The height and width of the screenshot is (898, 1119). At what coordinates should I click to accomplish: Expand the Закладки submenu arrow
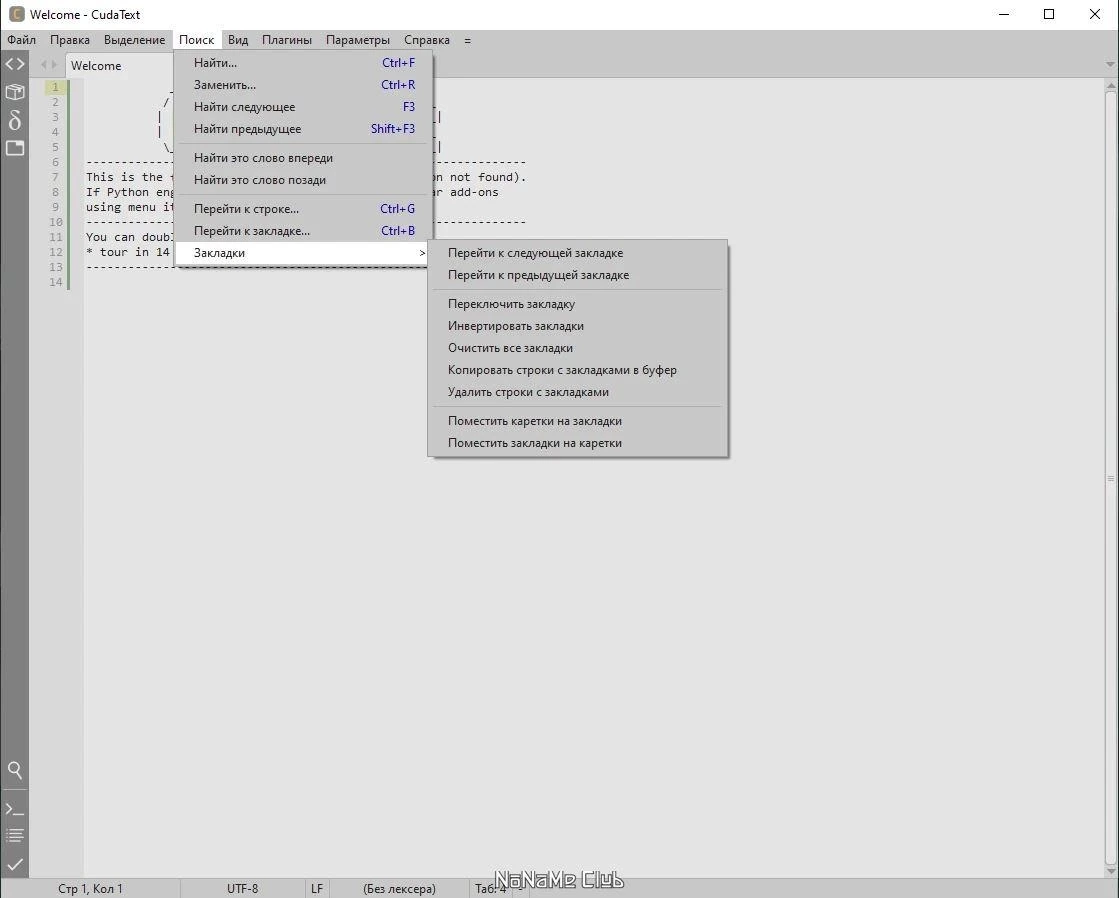coord(422,253)
